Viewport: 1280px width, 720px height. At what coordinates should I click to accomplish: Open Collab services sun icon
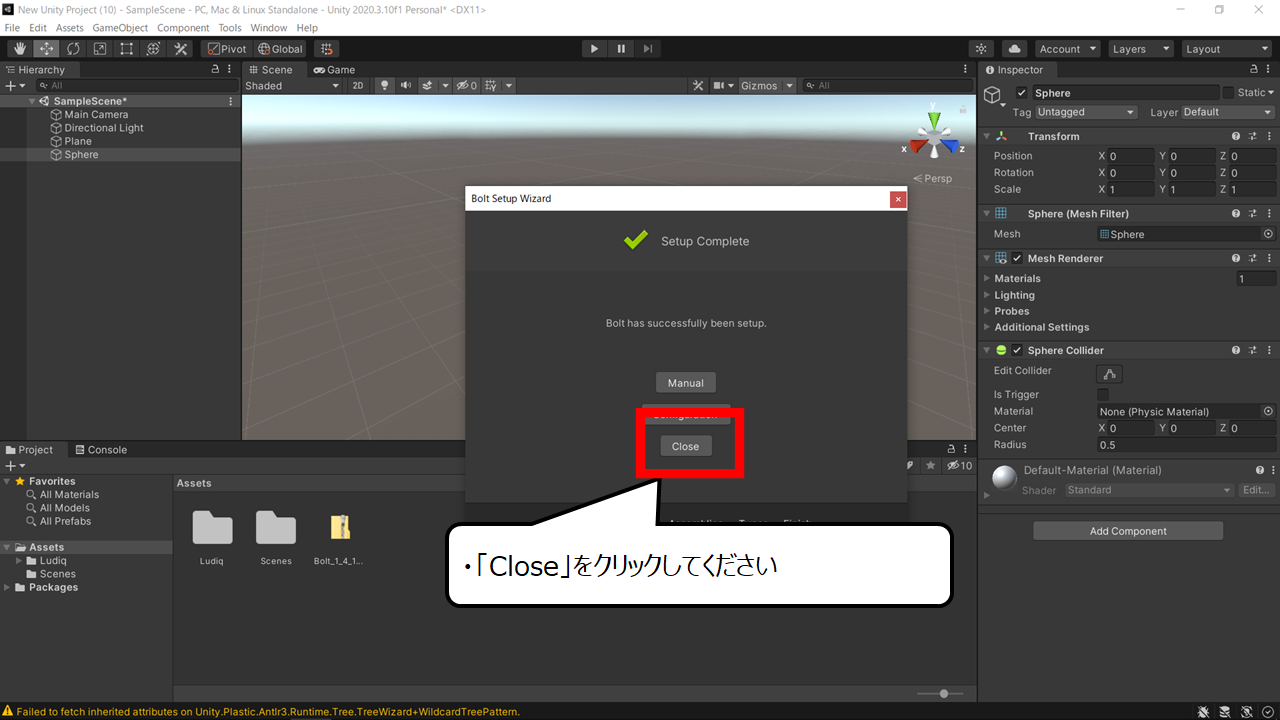tap(982, 49)
